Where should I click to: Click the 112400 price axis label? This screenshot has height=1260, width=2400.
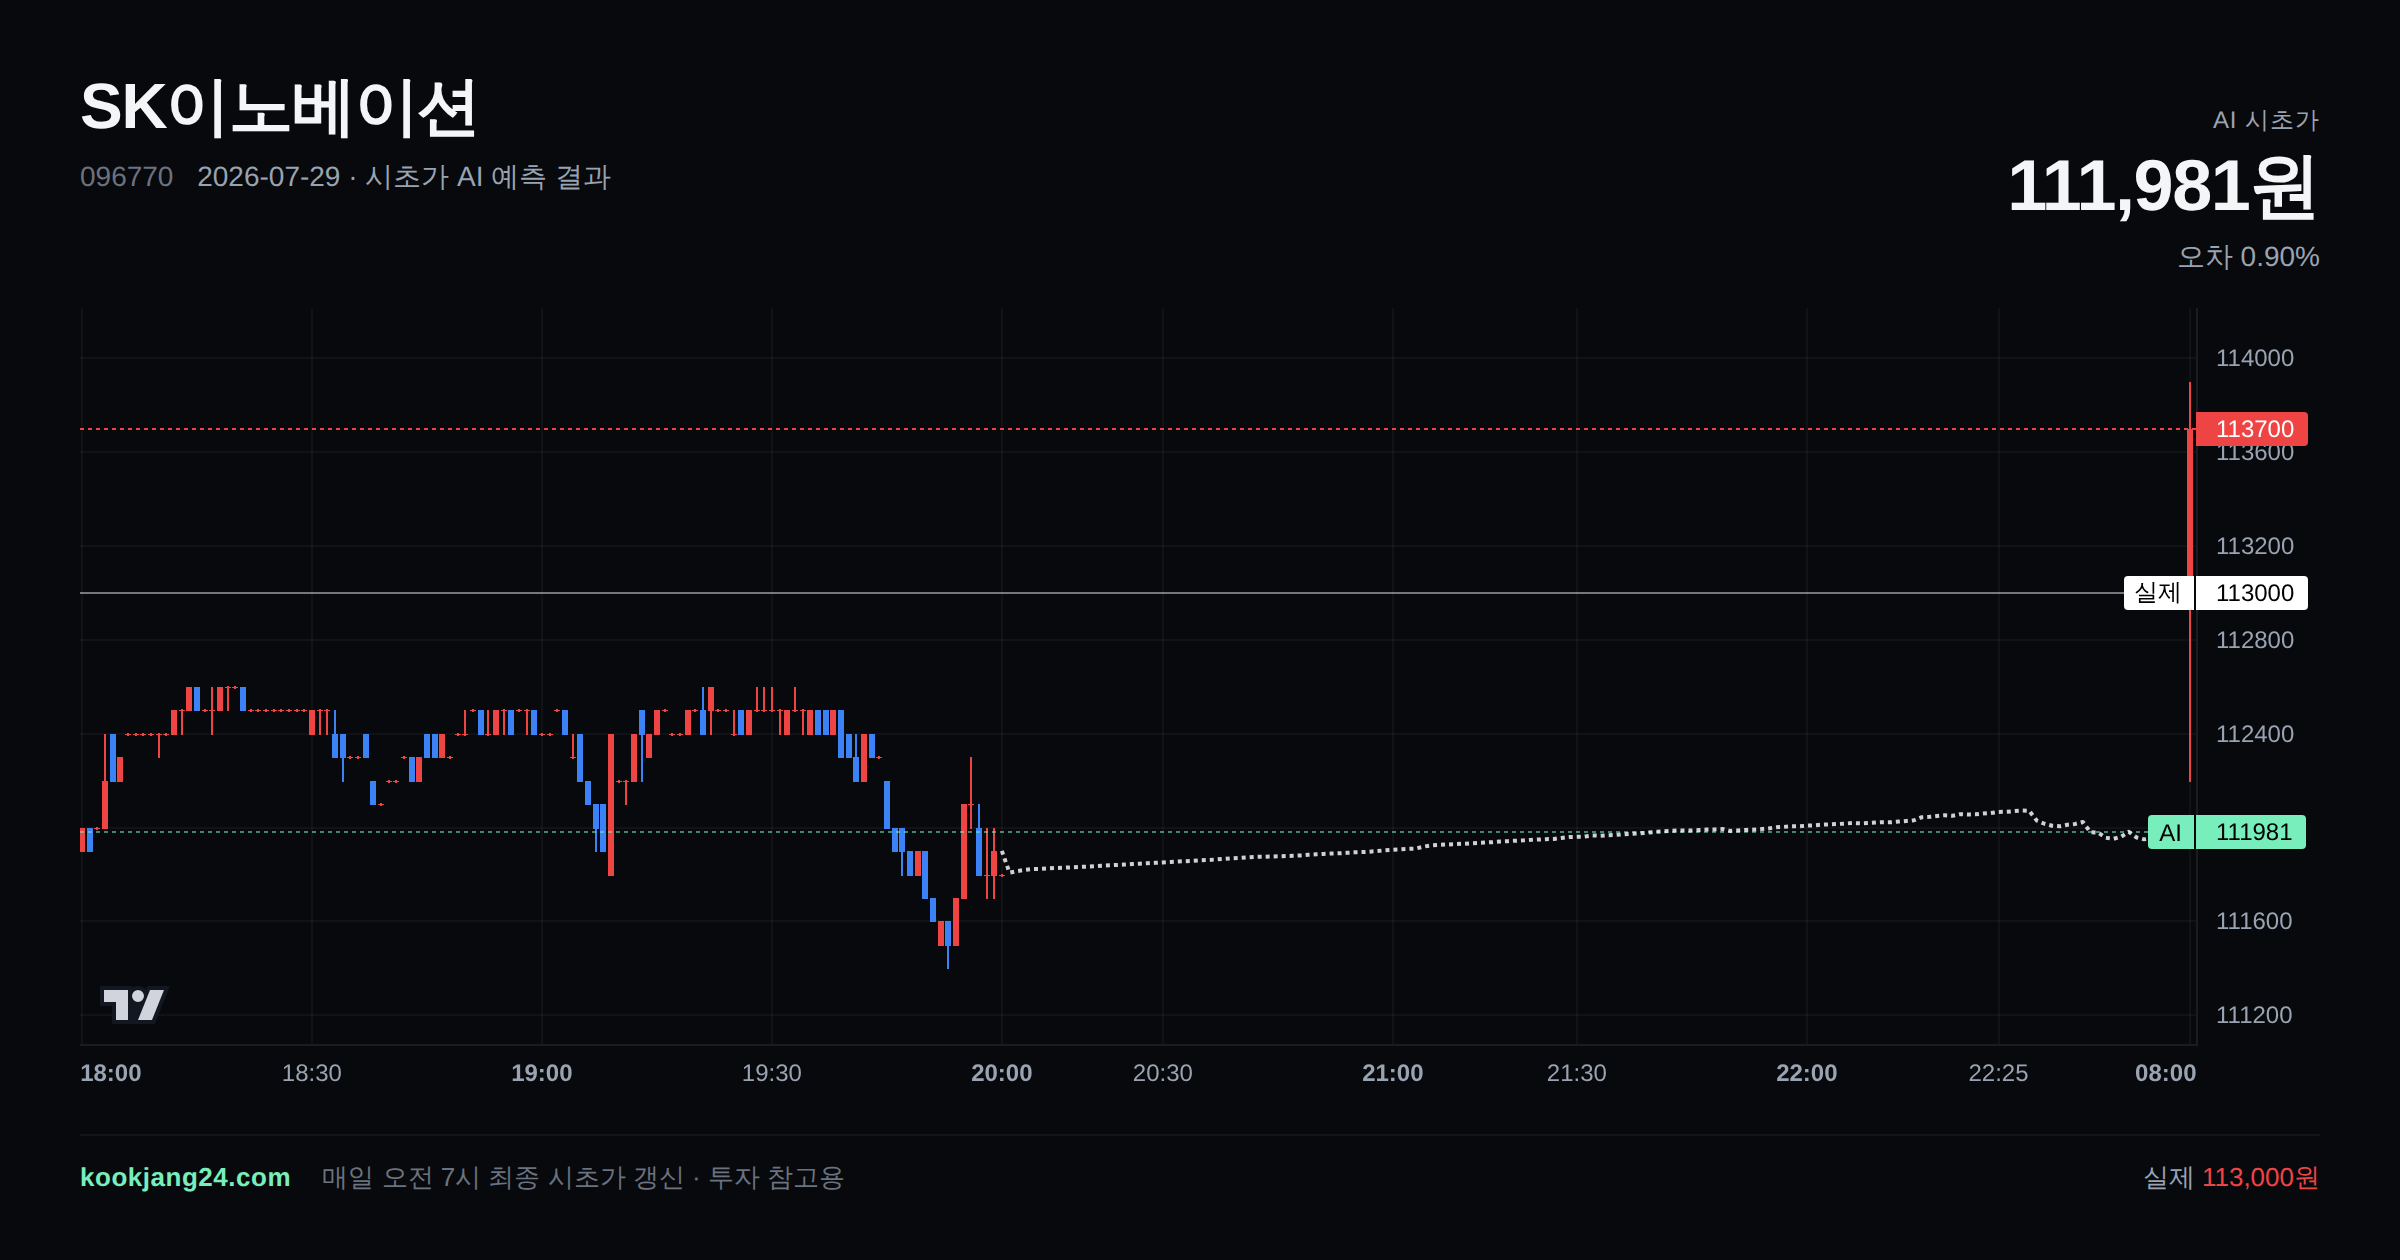pos(2255,734)
